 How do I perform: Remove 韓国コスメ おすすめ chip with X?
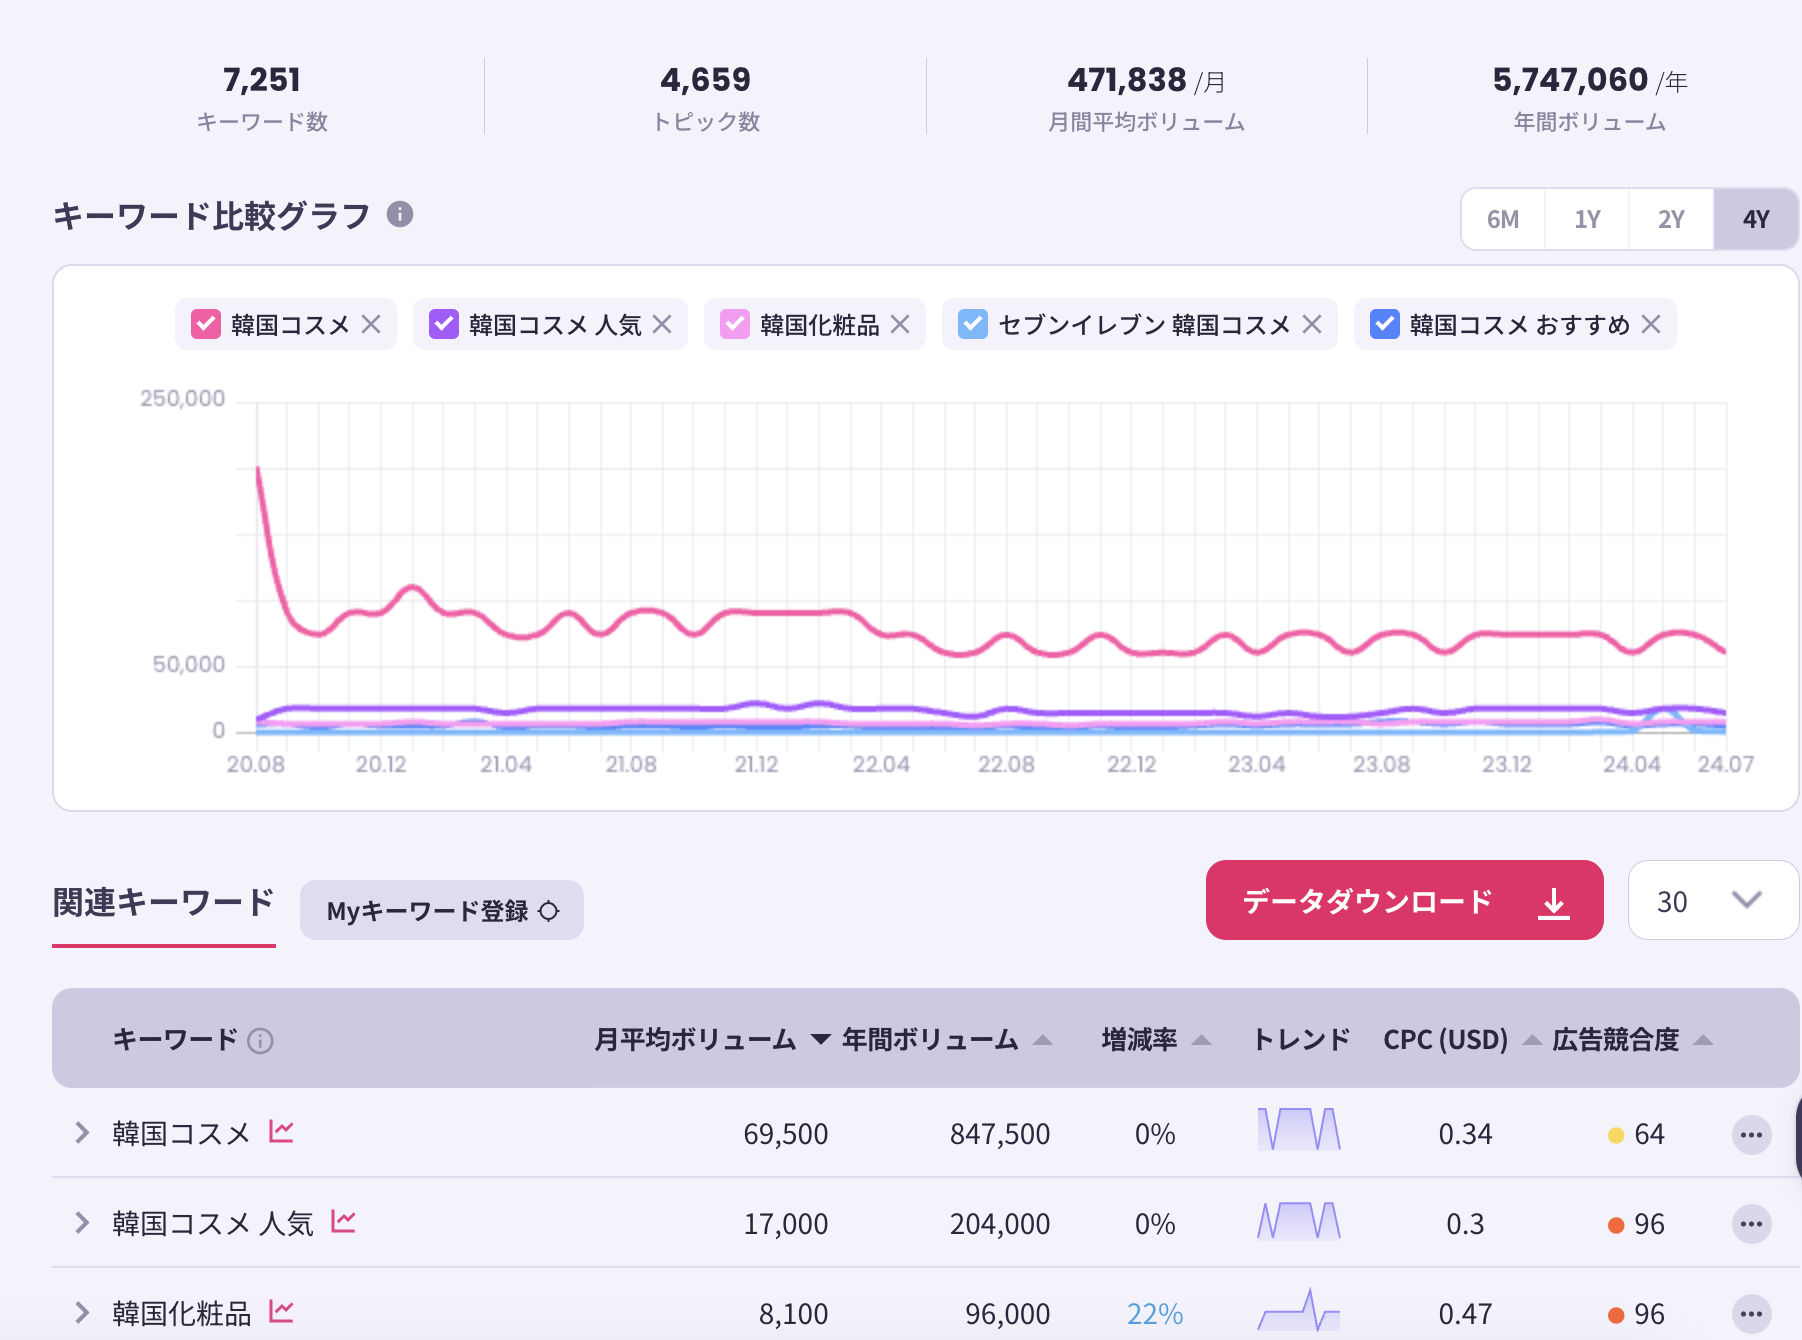click(x=1651, y=325)
